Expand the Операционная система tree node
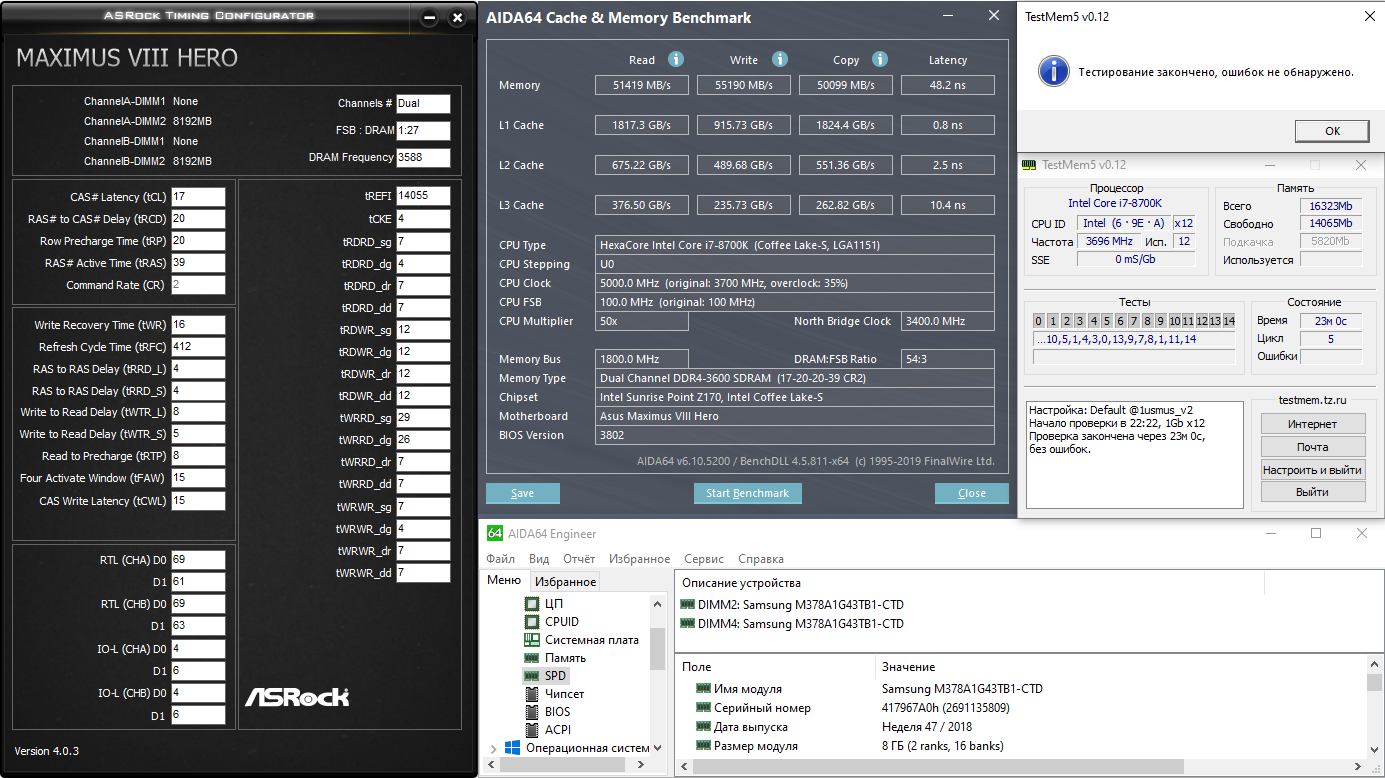This screenshot has height=778, width=1385. pyautogui.click(x=493, y=748)
